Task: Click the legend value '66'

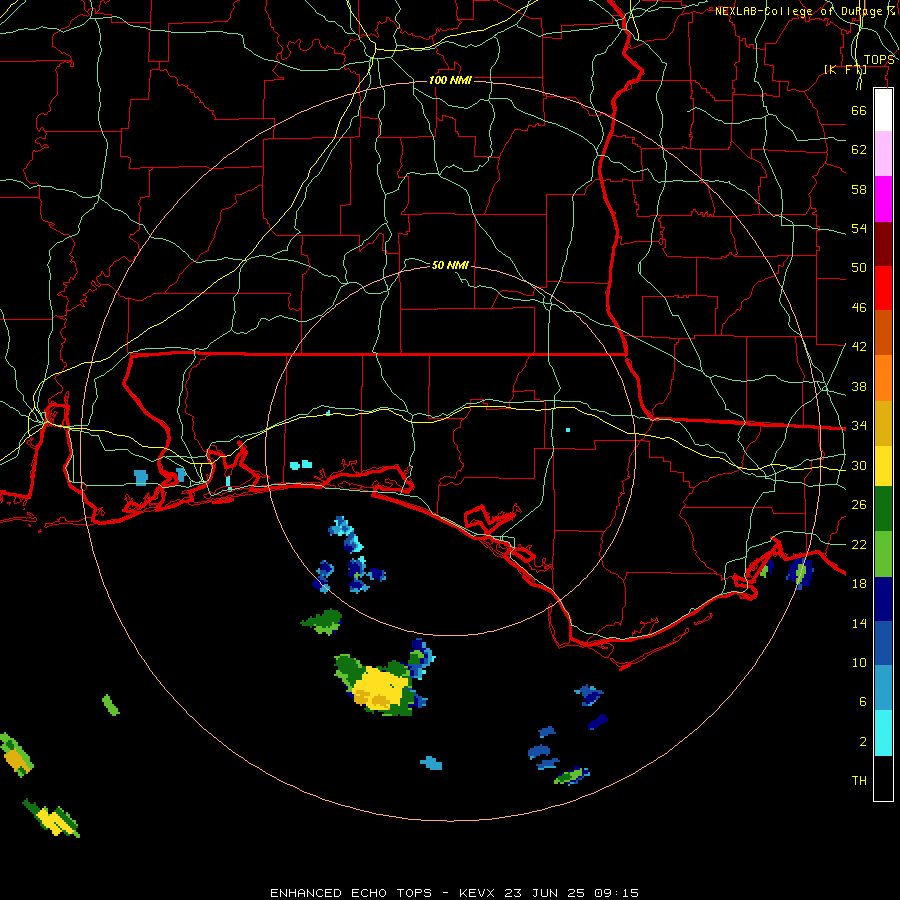Action: (859, 111)
